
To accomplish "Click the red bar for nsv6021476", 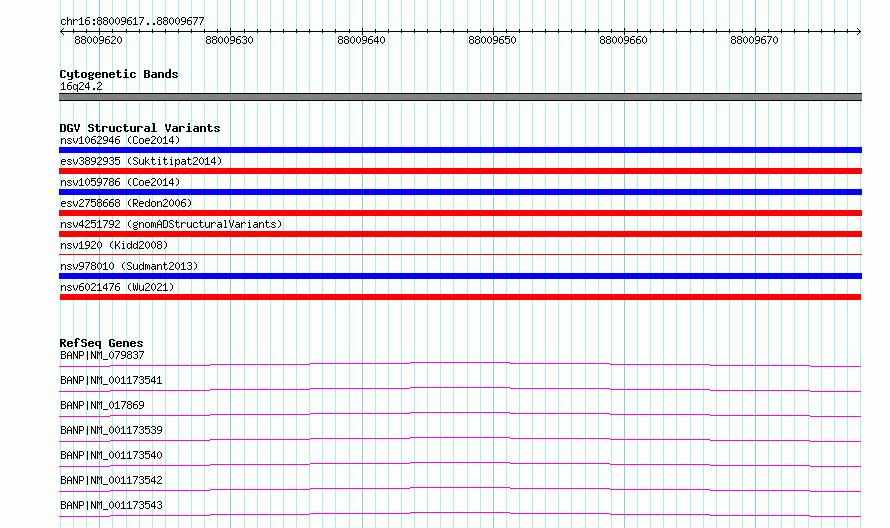I will tap(460, 297).
